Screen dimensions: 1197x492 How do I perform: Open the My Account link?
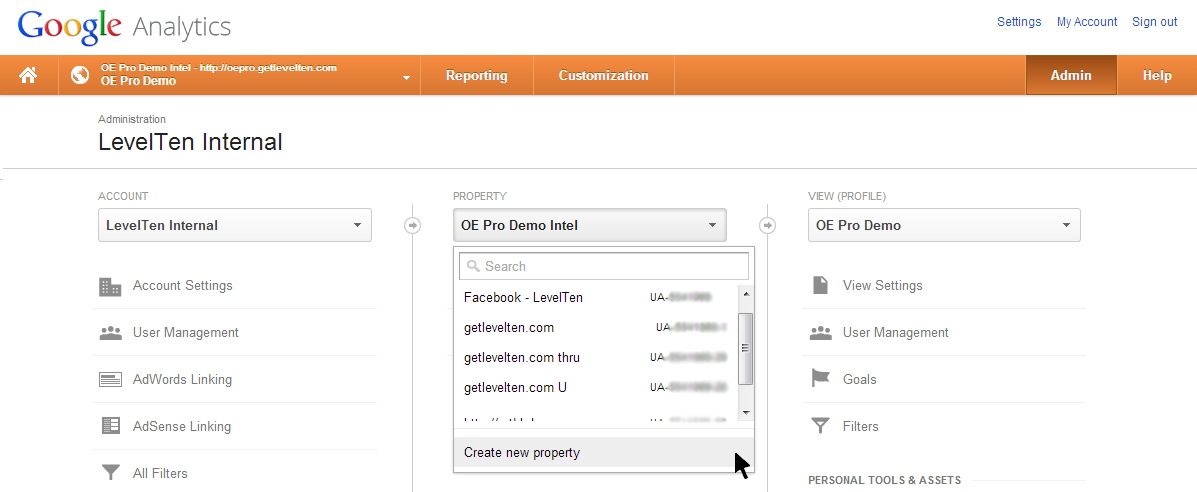tap(1086, 22)
